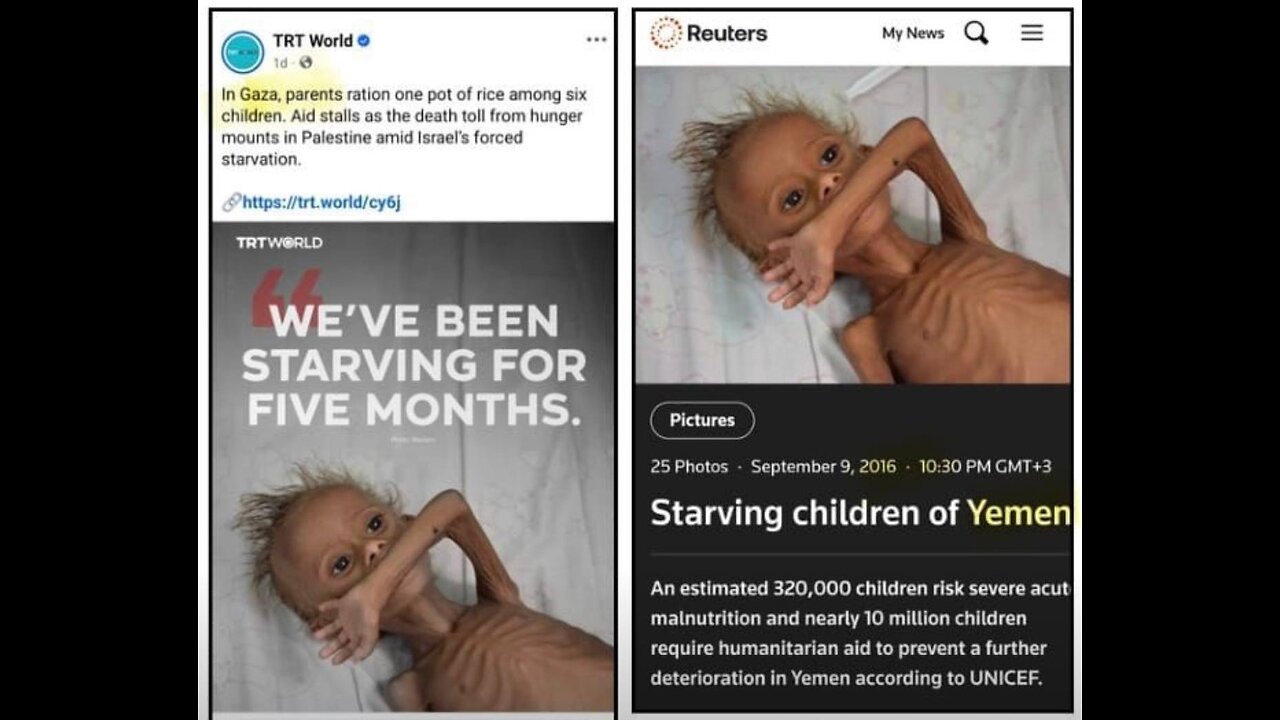Image resolution: width=1280 pixels, height=720 pixels.
Task: Open the https://trt.world/cy6j link
Action: coord(321,202)
